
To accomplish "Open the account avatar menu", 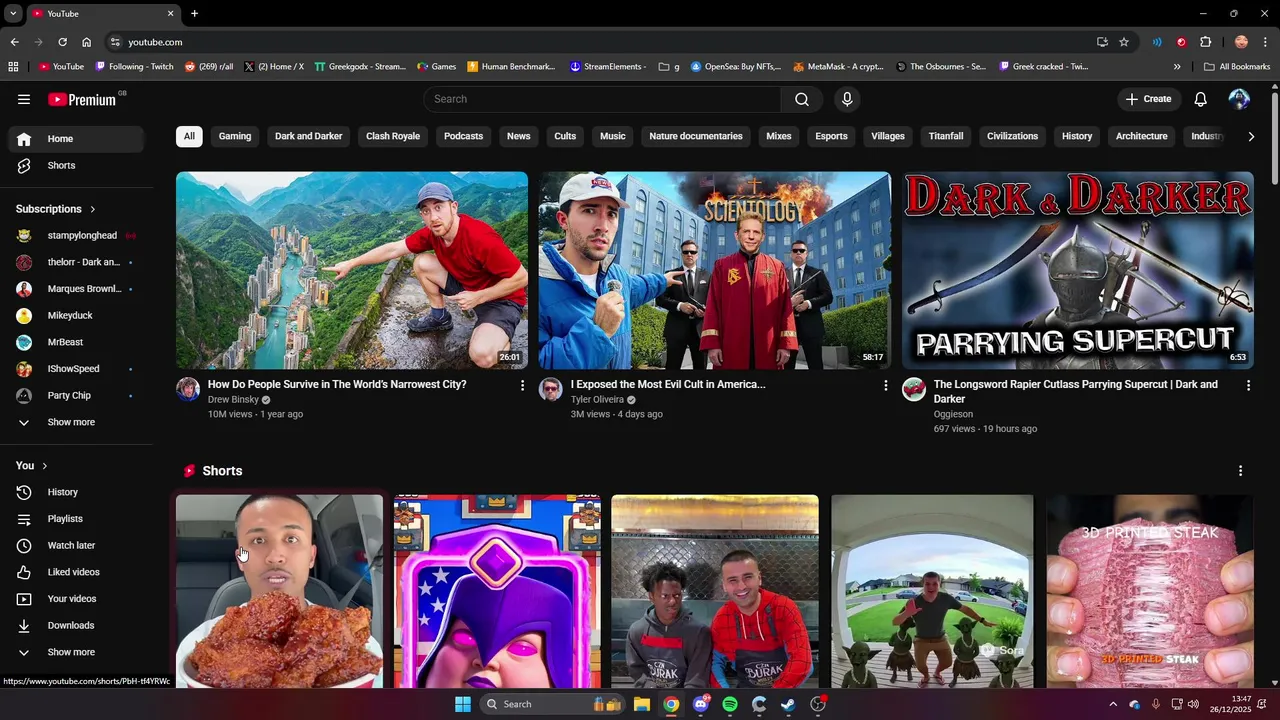I will tap(1239, 99).
